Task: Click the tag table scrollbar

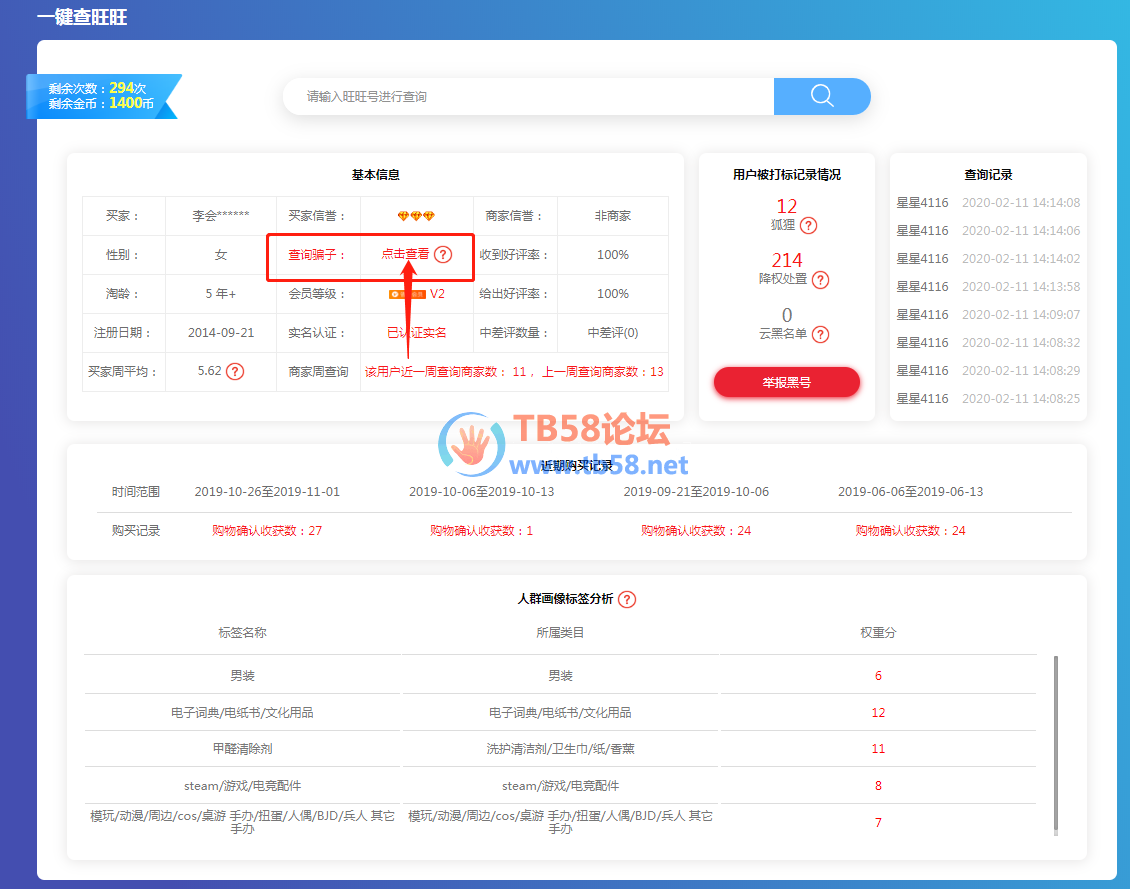Action: 1056,745
